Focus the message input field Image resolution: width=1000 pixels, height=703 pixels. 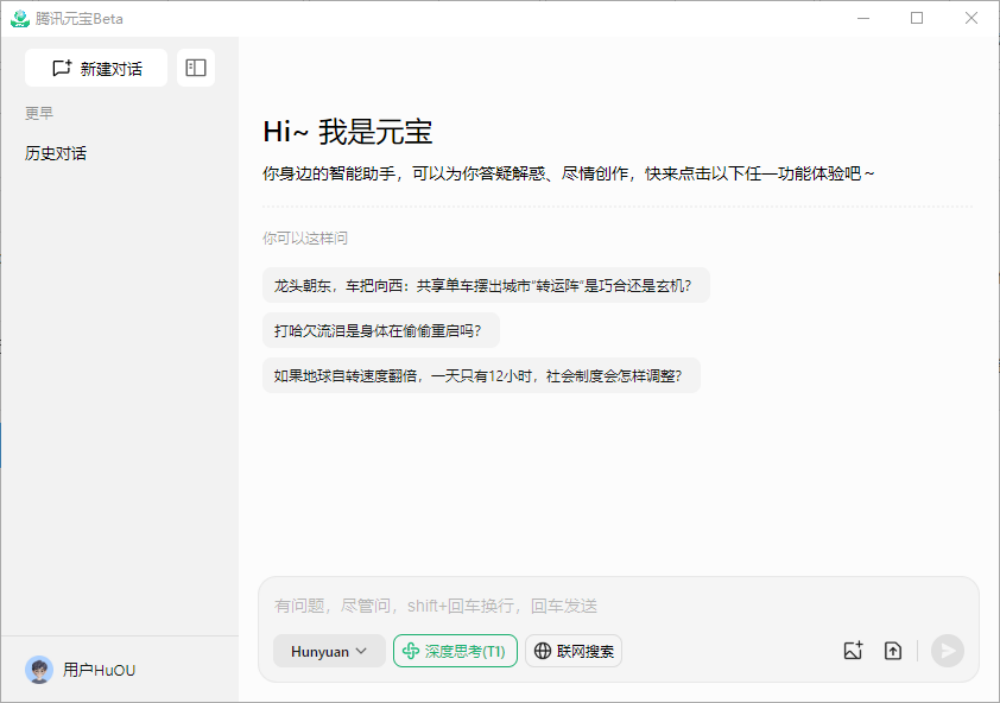600,606
